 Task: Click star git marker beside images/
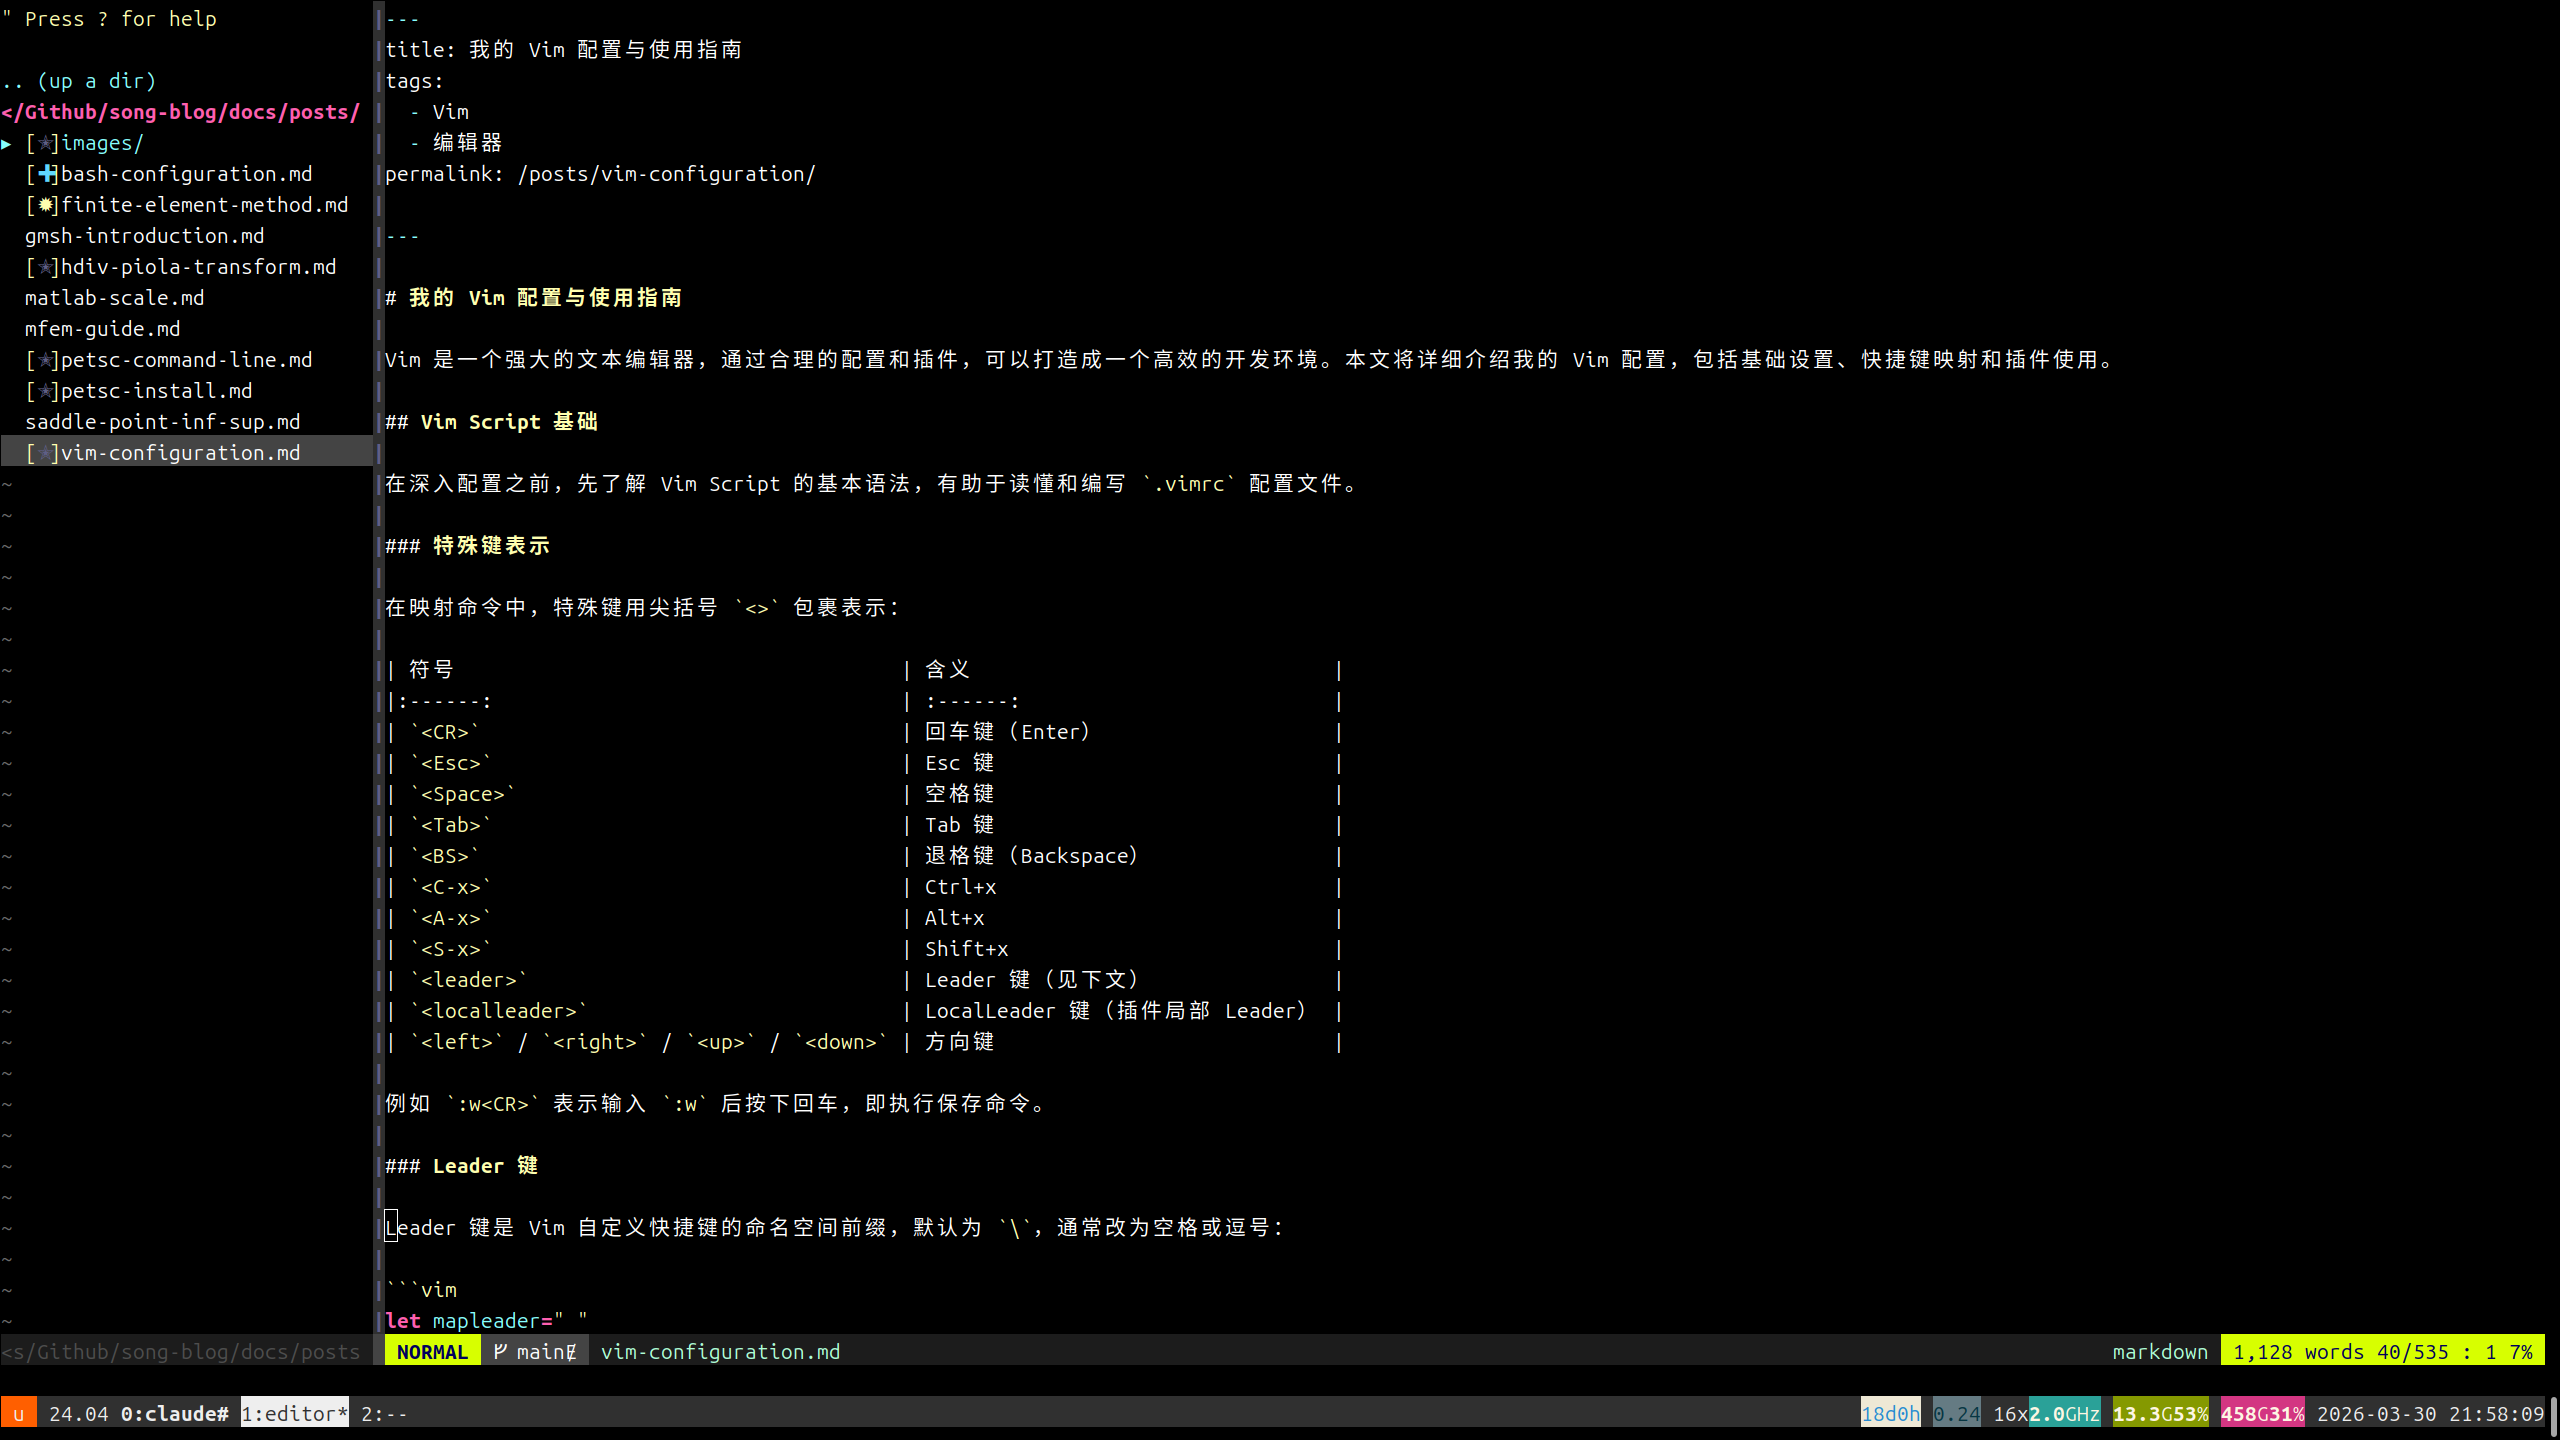pyautogui.click(x=45, y=144)
